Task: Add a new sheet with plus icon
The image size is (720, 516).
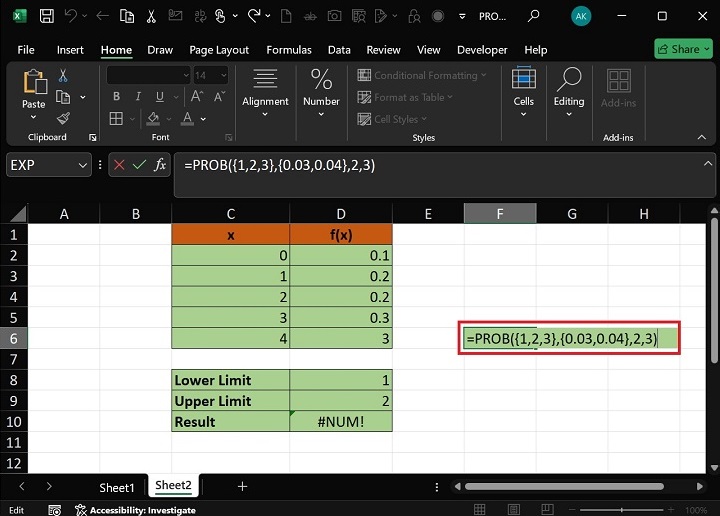Action: [242, 486]
